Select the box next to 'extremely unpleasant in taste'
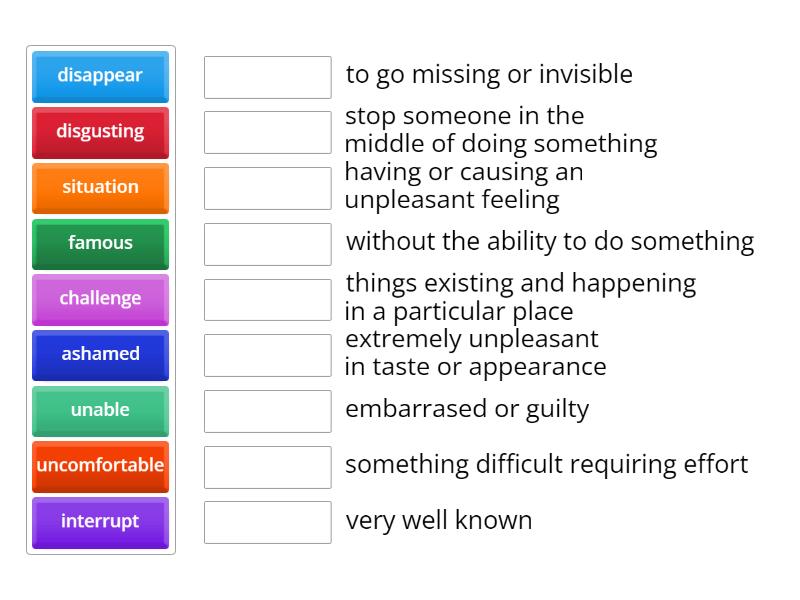The image size is (800, 600). [x=266, y=354]
